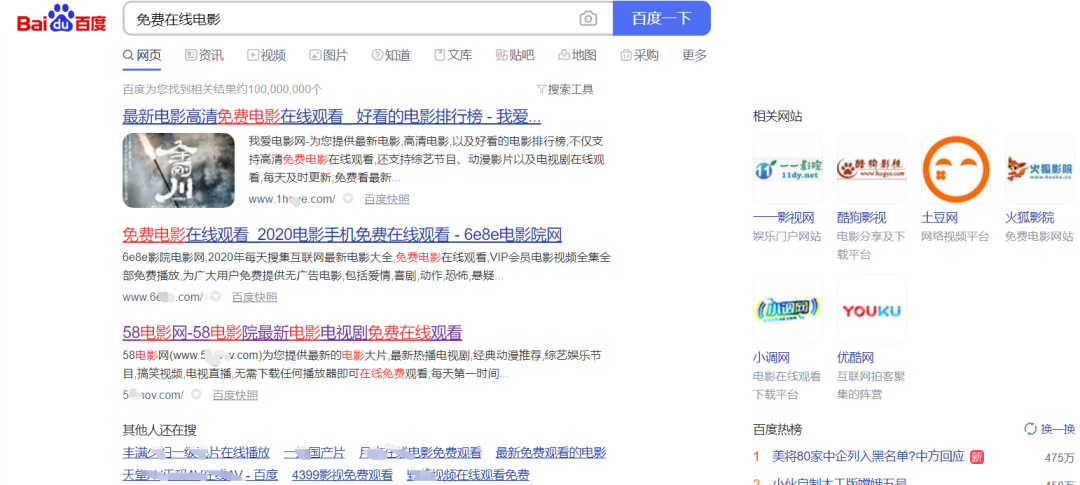
Task: Click the Baidu logo
Action: click(x=61, y=19)
